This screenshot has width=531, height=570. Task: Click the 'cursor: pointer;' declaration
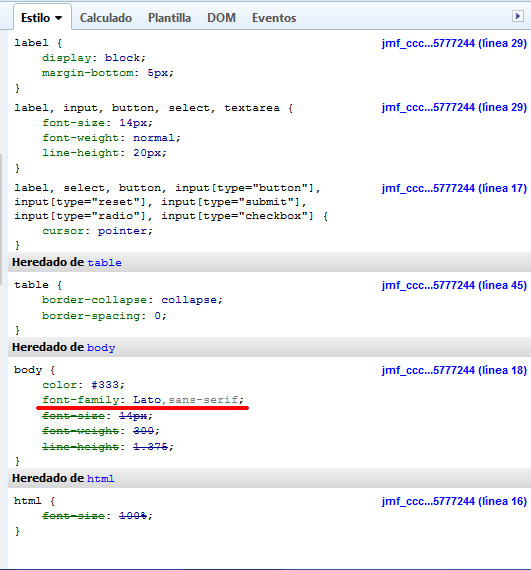97,231
